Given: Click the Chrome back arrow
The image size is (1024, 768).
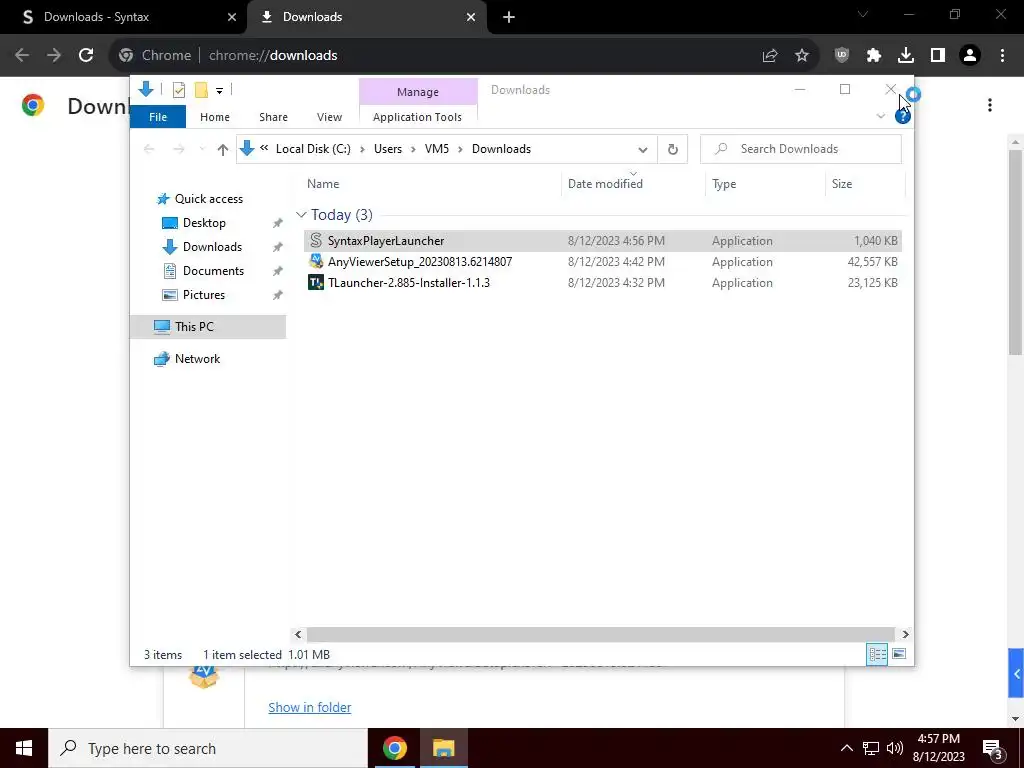Looking at the screenshot, I should point(22,56).
